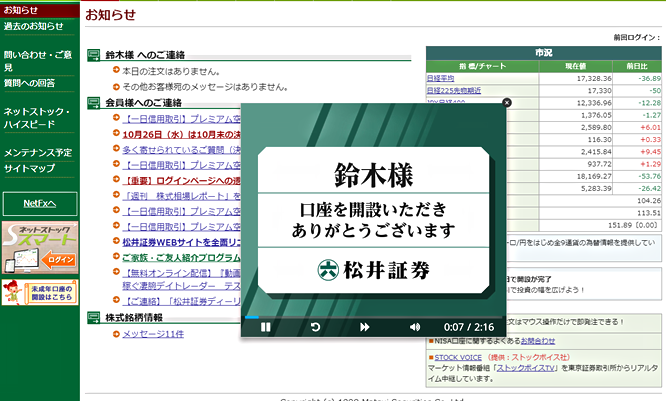The image size is (666, 401).
Task: Open メンテナンス予定 page
Action: click(x=38, y=153)
